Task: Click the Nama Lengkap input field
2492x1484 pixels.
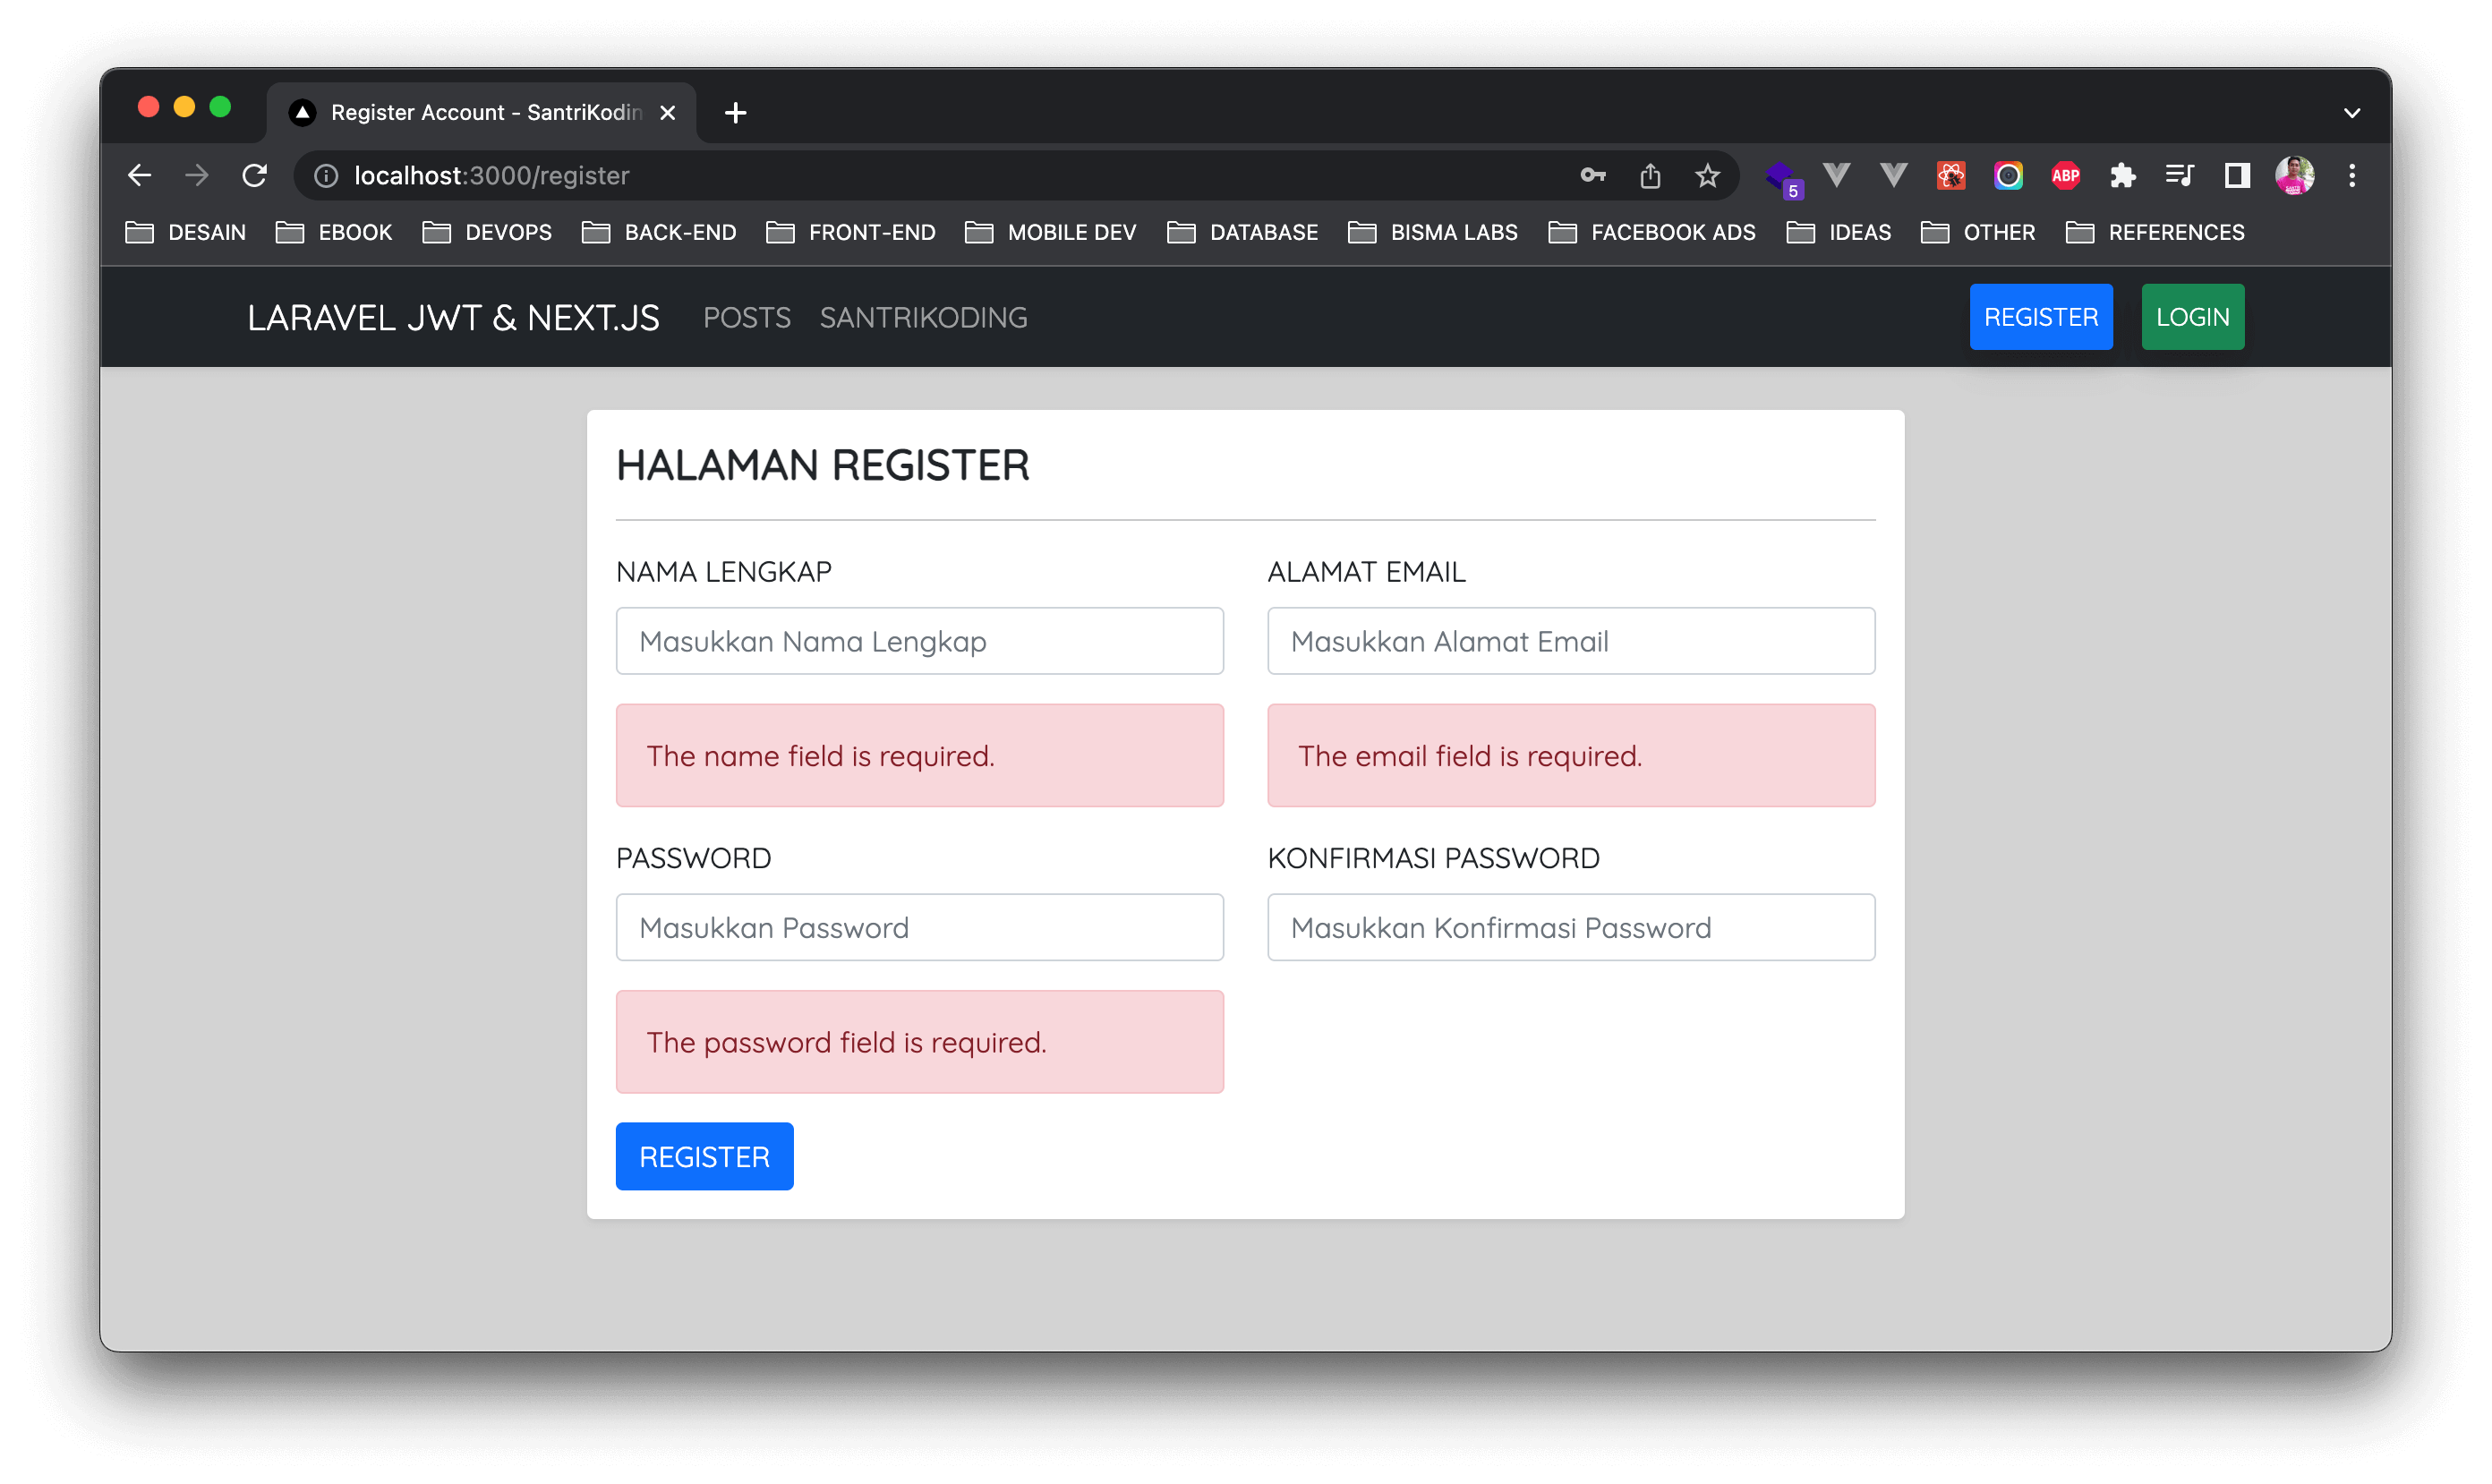Action: [919, 641]
